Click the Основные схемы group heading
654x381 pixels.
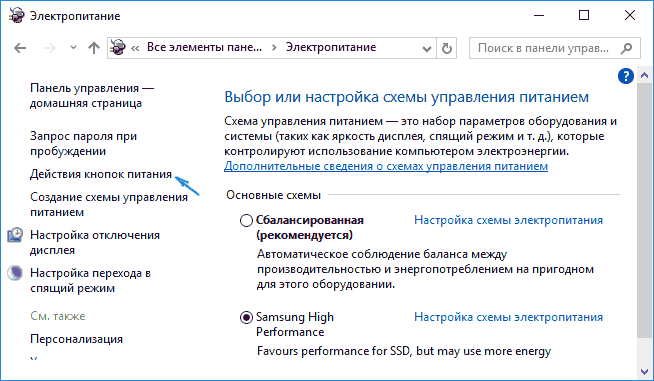click(273, 195)
